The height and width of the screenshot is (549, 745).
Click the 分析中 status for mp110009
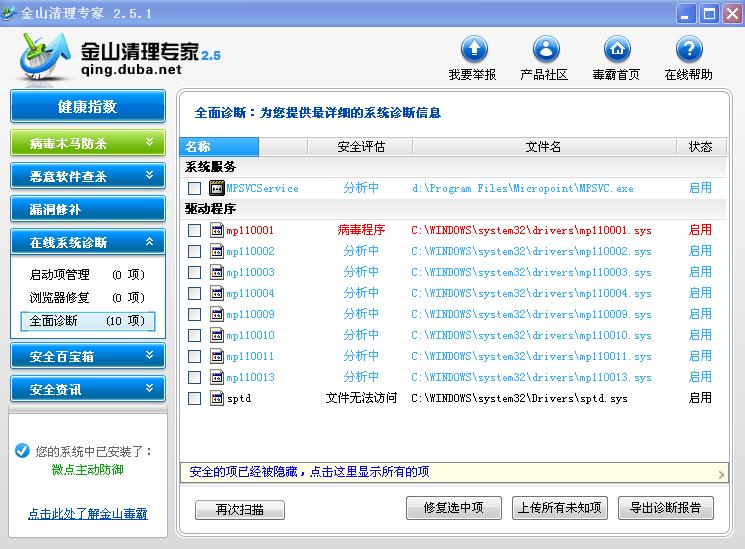pyautogui.click(x=361, y=314)
